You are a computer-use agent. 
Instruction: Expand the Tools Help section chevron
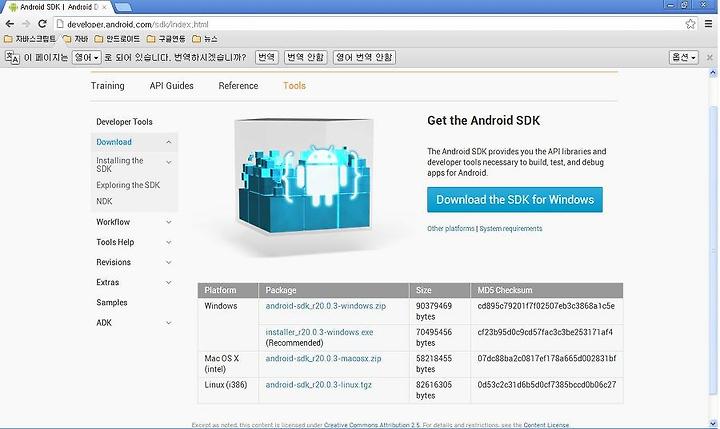(x=169, y=243)
